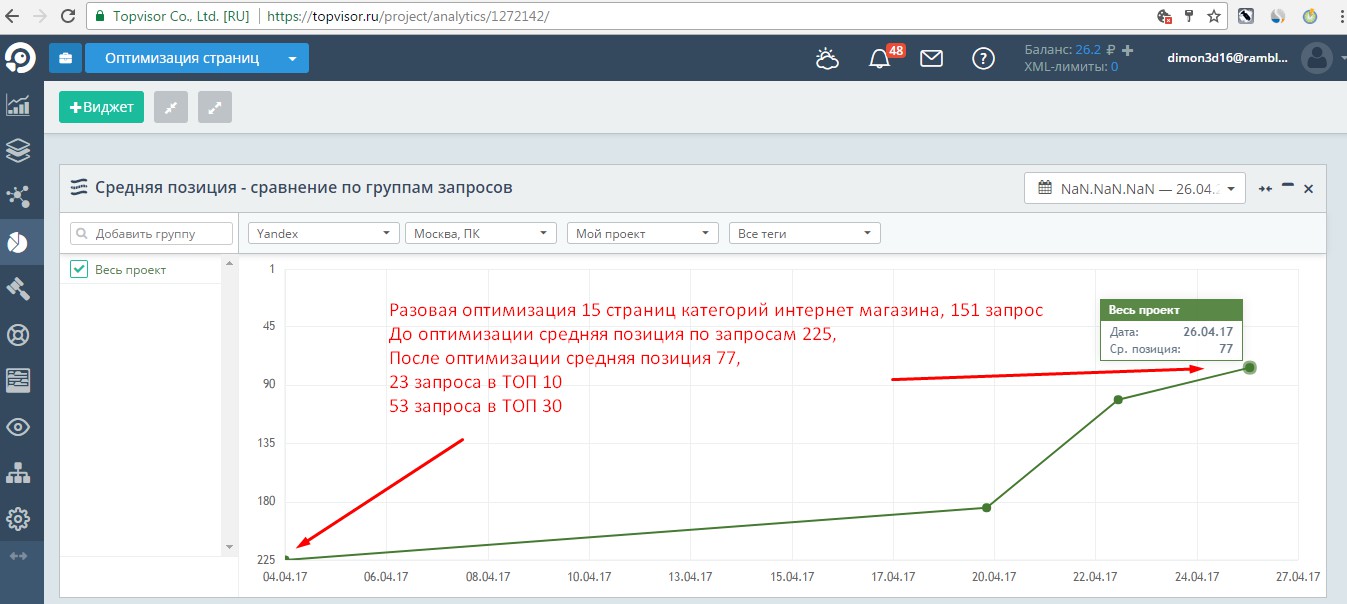
Task: Click the green clock extension icon
Action: coord(1310,16)
